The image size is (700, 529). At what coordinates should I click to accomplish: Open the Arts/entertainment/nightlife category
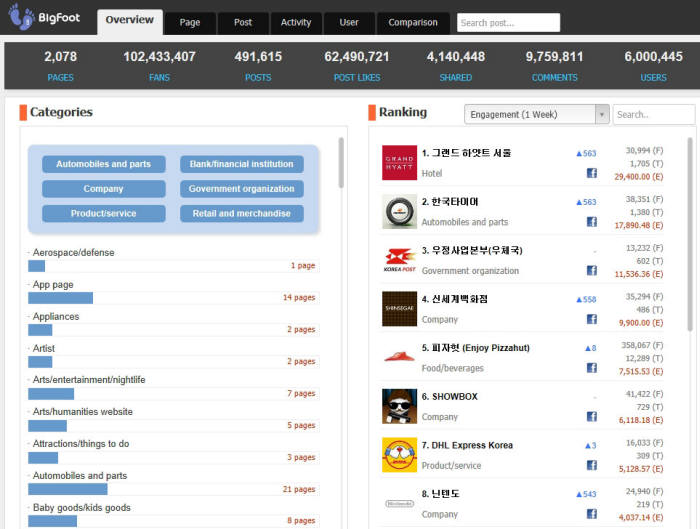89,380
